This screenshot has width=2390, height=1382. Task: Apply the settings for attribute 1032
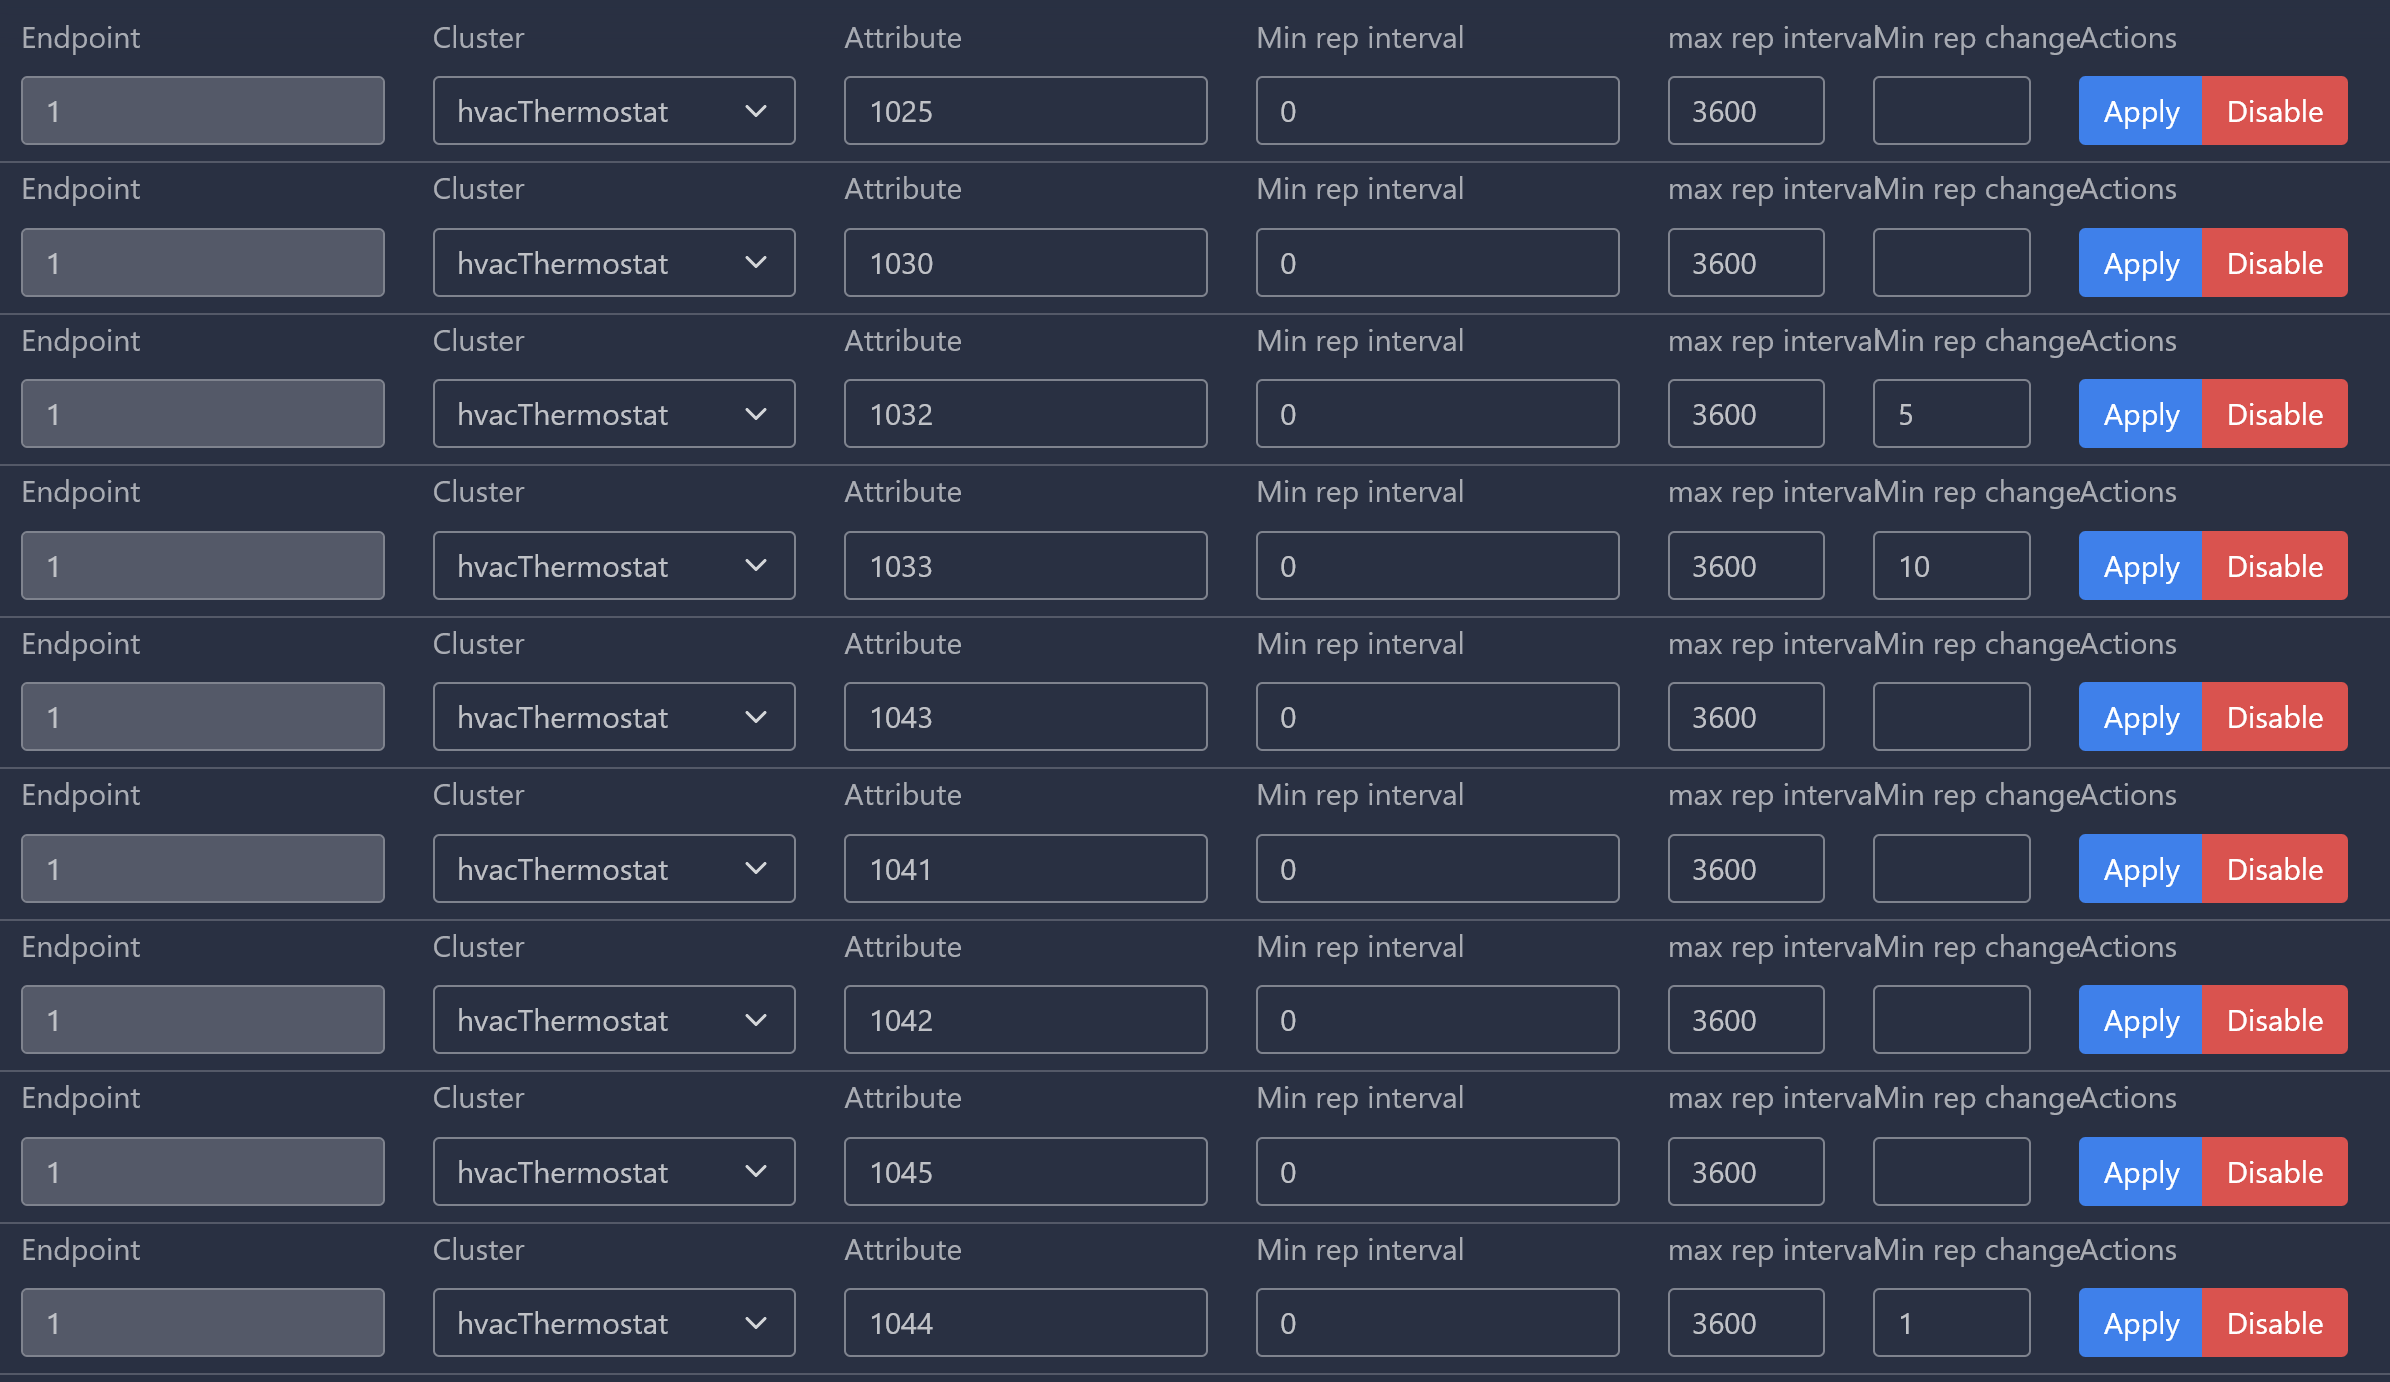point(2139,414)
